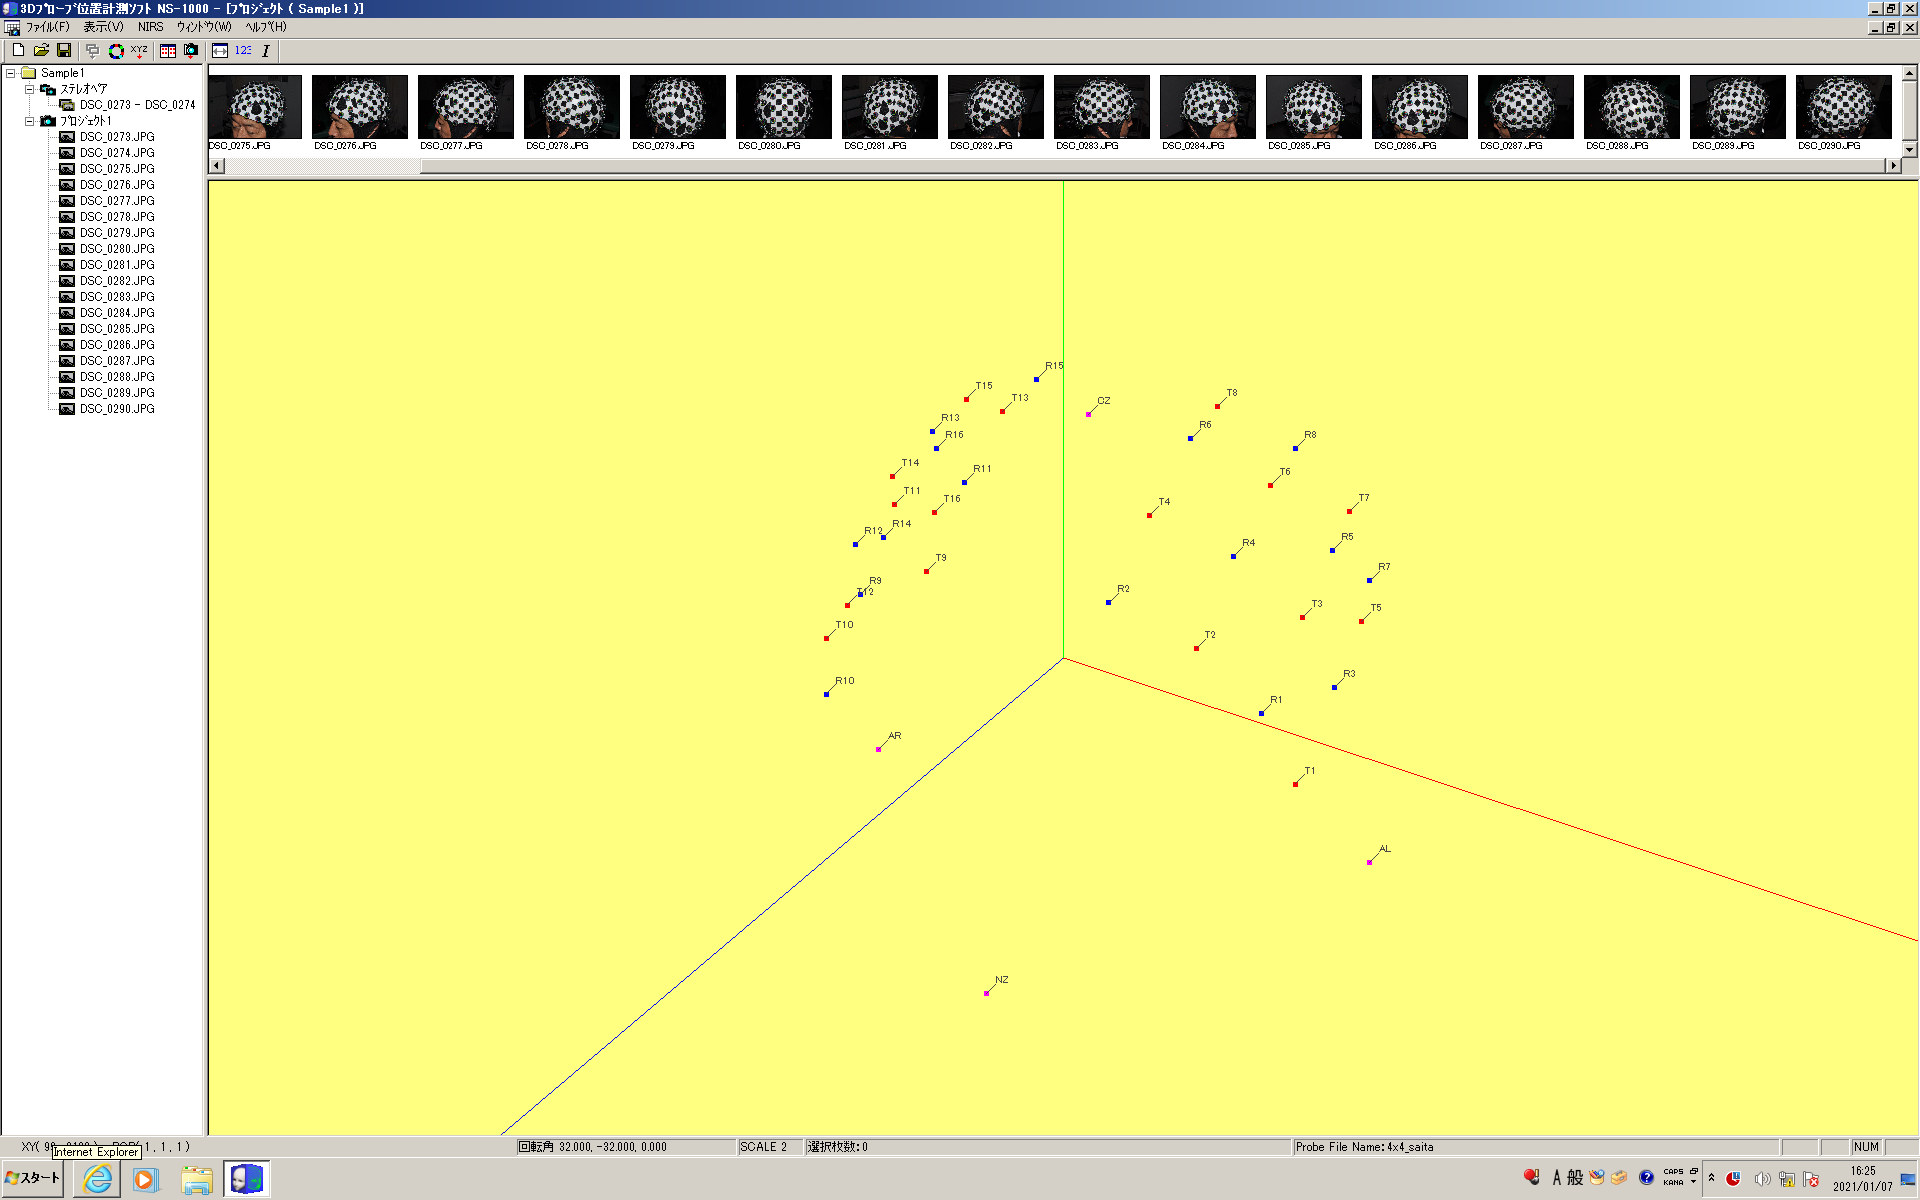Click the new file icon
The height and width of the screenshot is (1200, 1920).
[x=18, y=50]
